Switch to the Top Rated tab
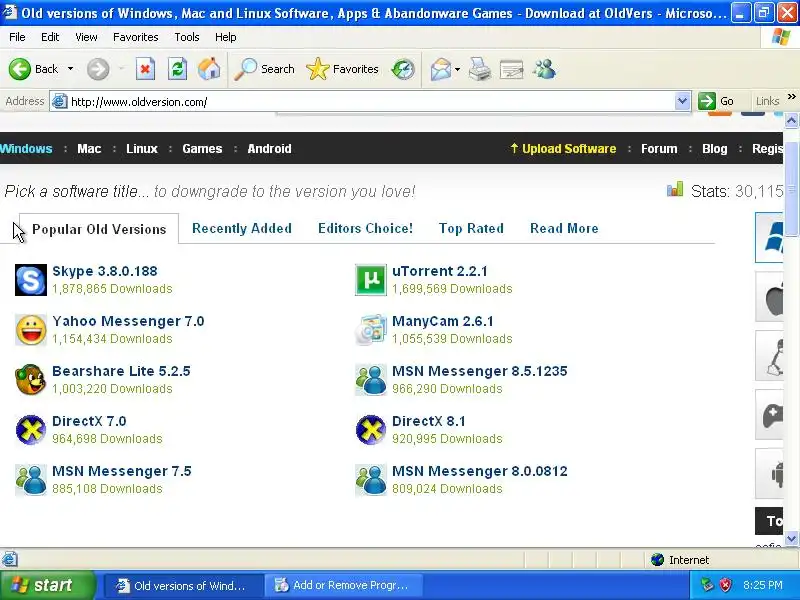Image resolution: width=800 pixels, height=600 pixels. coord(471,228)
